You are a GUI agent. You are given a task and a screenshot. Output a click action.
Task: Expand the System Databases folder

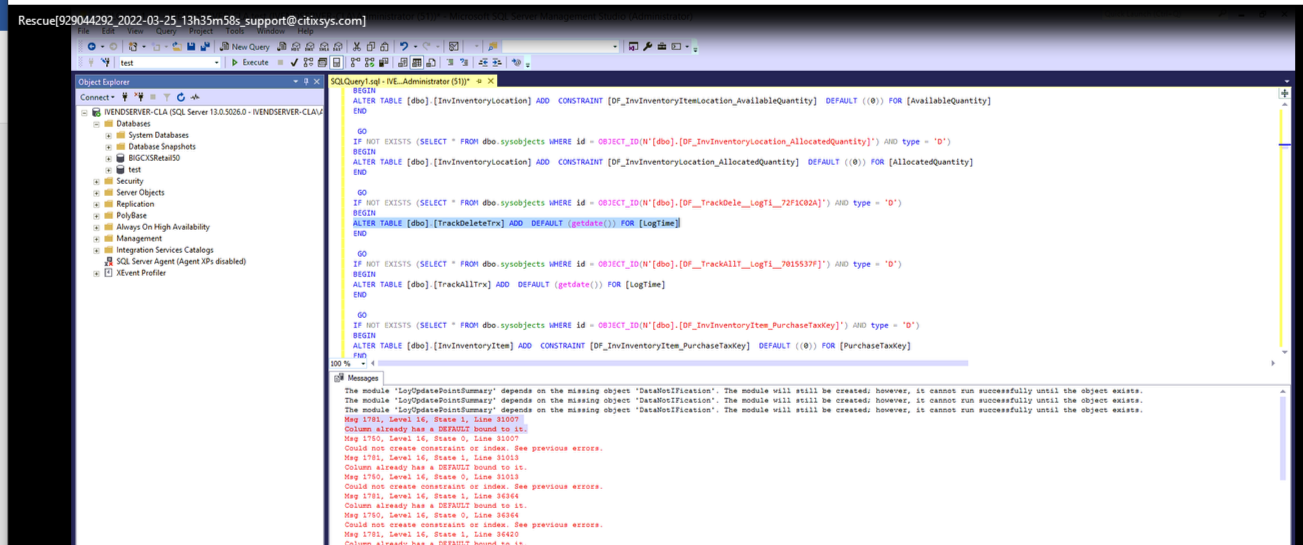click(x=109, y=135)
